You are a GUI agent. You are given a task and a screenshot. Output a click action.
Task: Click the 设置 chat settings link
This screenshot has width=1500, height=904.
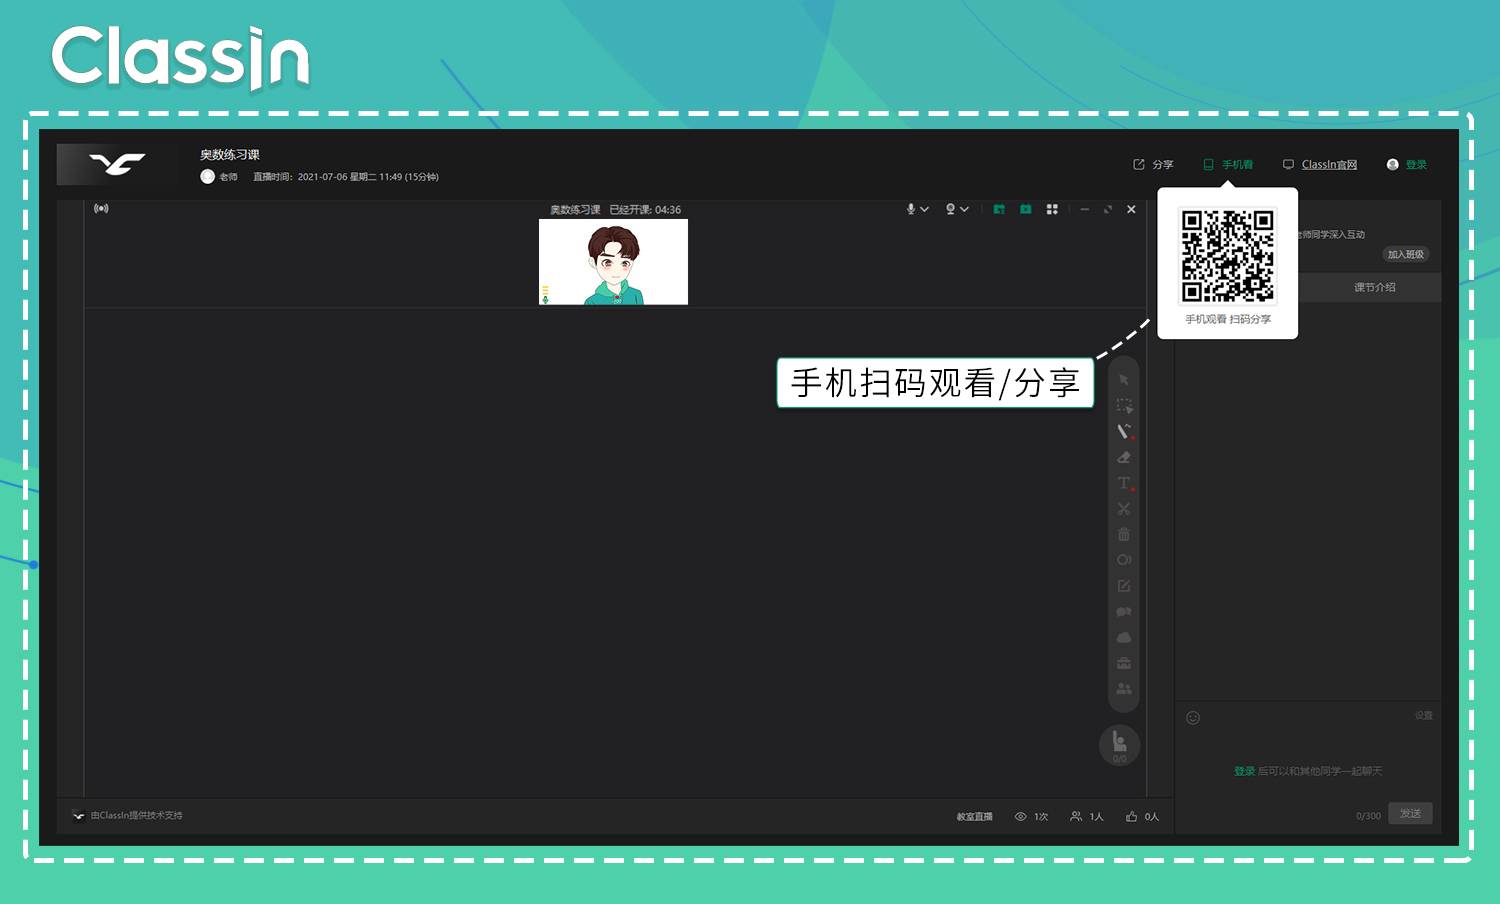(x=1424, y=715)
